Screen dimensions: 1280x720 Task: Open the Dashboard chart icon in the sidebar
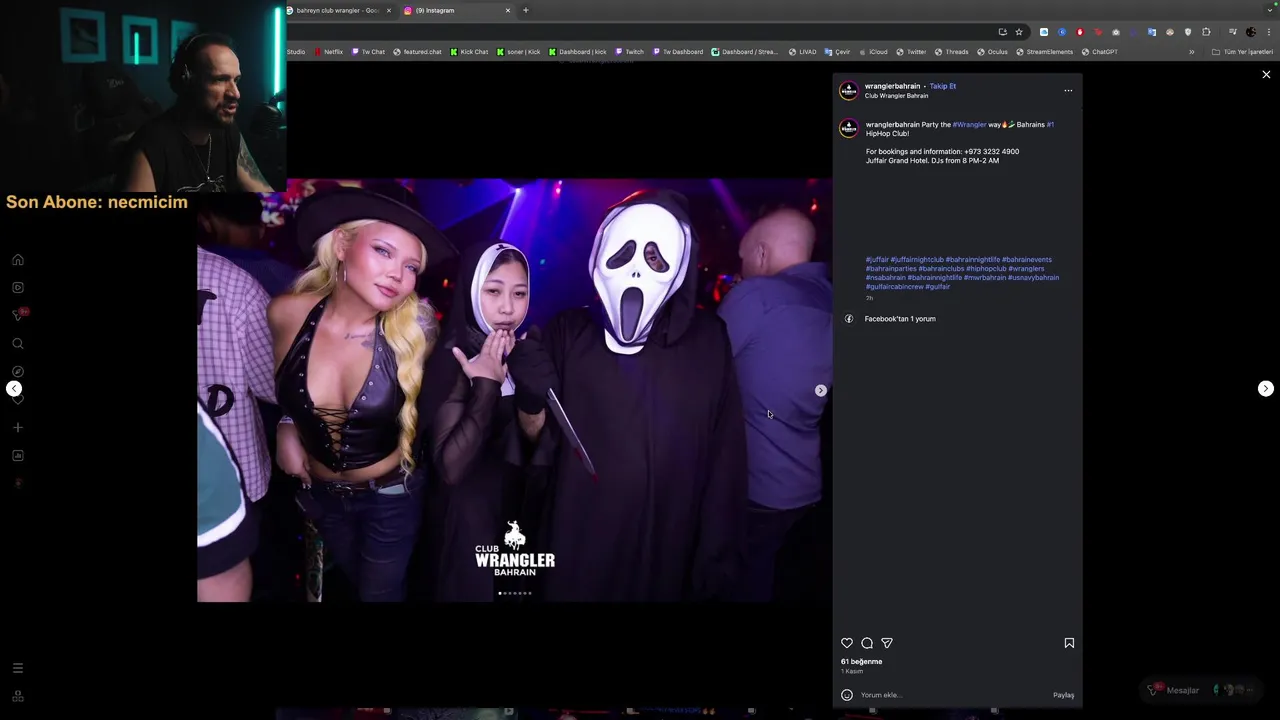pos(18,456)
